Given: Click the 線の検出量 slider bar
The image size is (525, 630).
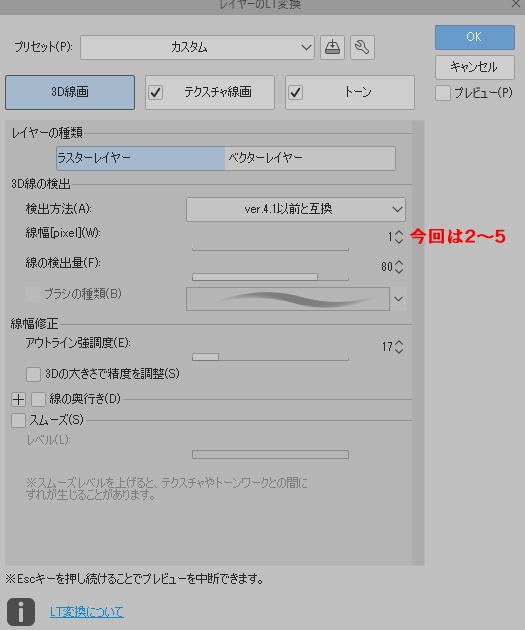Looking at the screenshot, I should pyautogui.click(x=270, y=277).
